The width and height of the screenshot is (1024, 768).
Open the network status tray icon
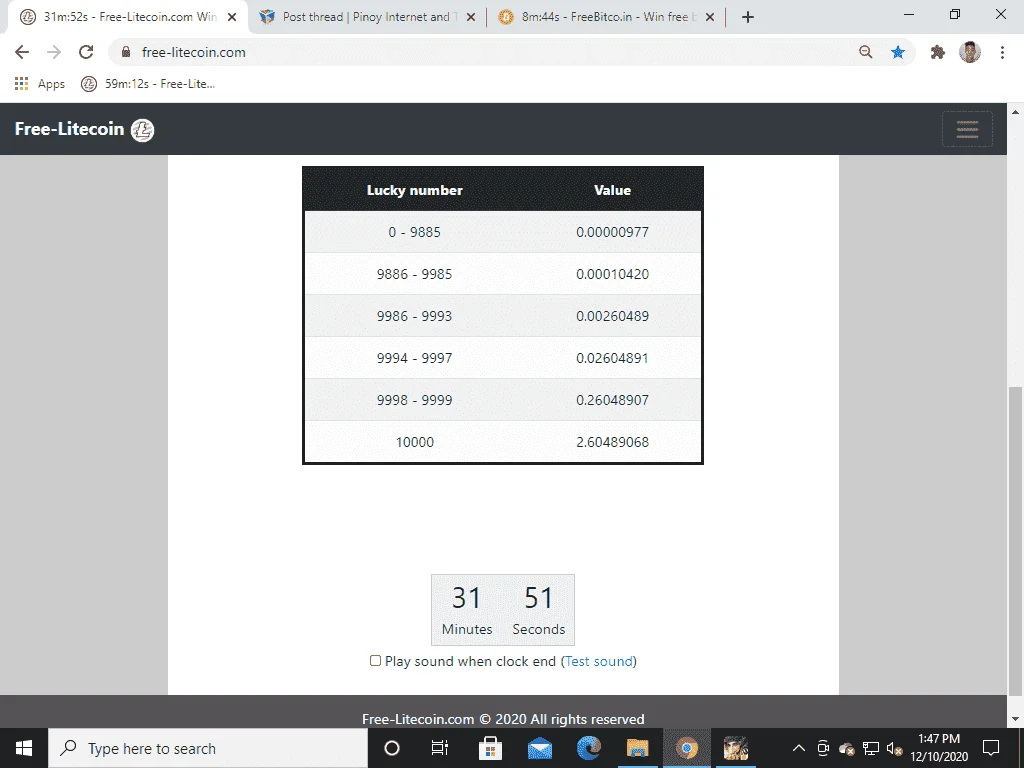tap(871, 748)
